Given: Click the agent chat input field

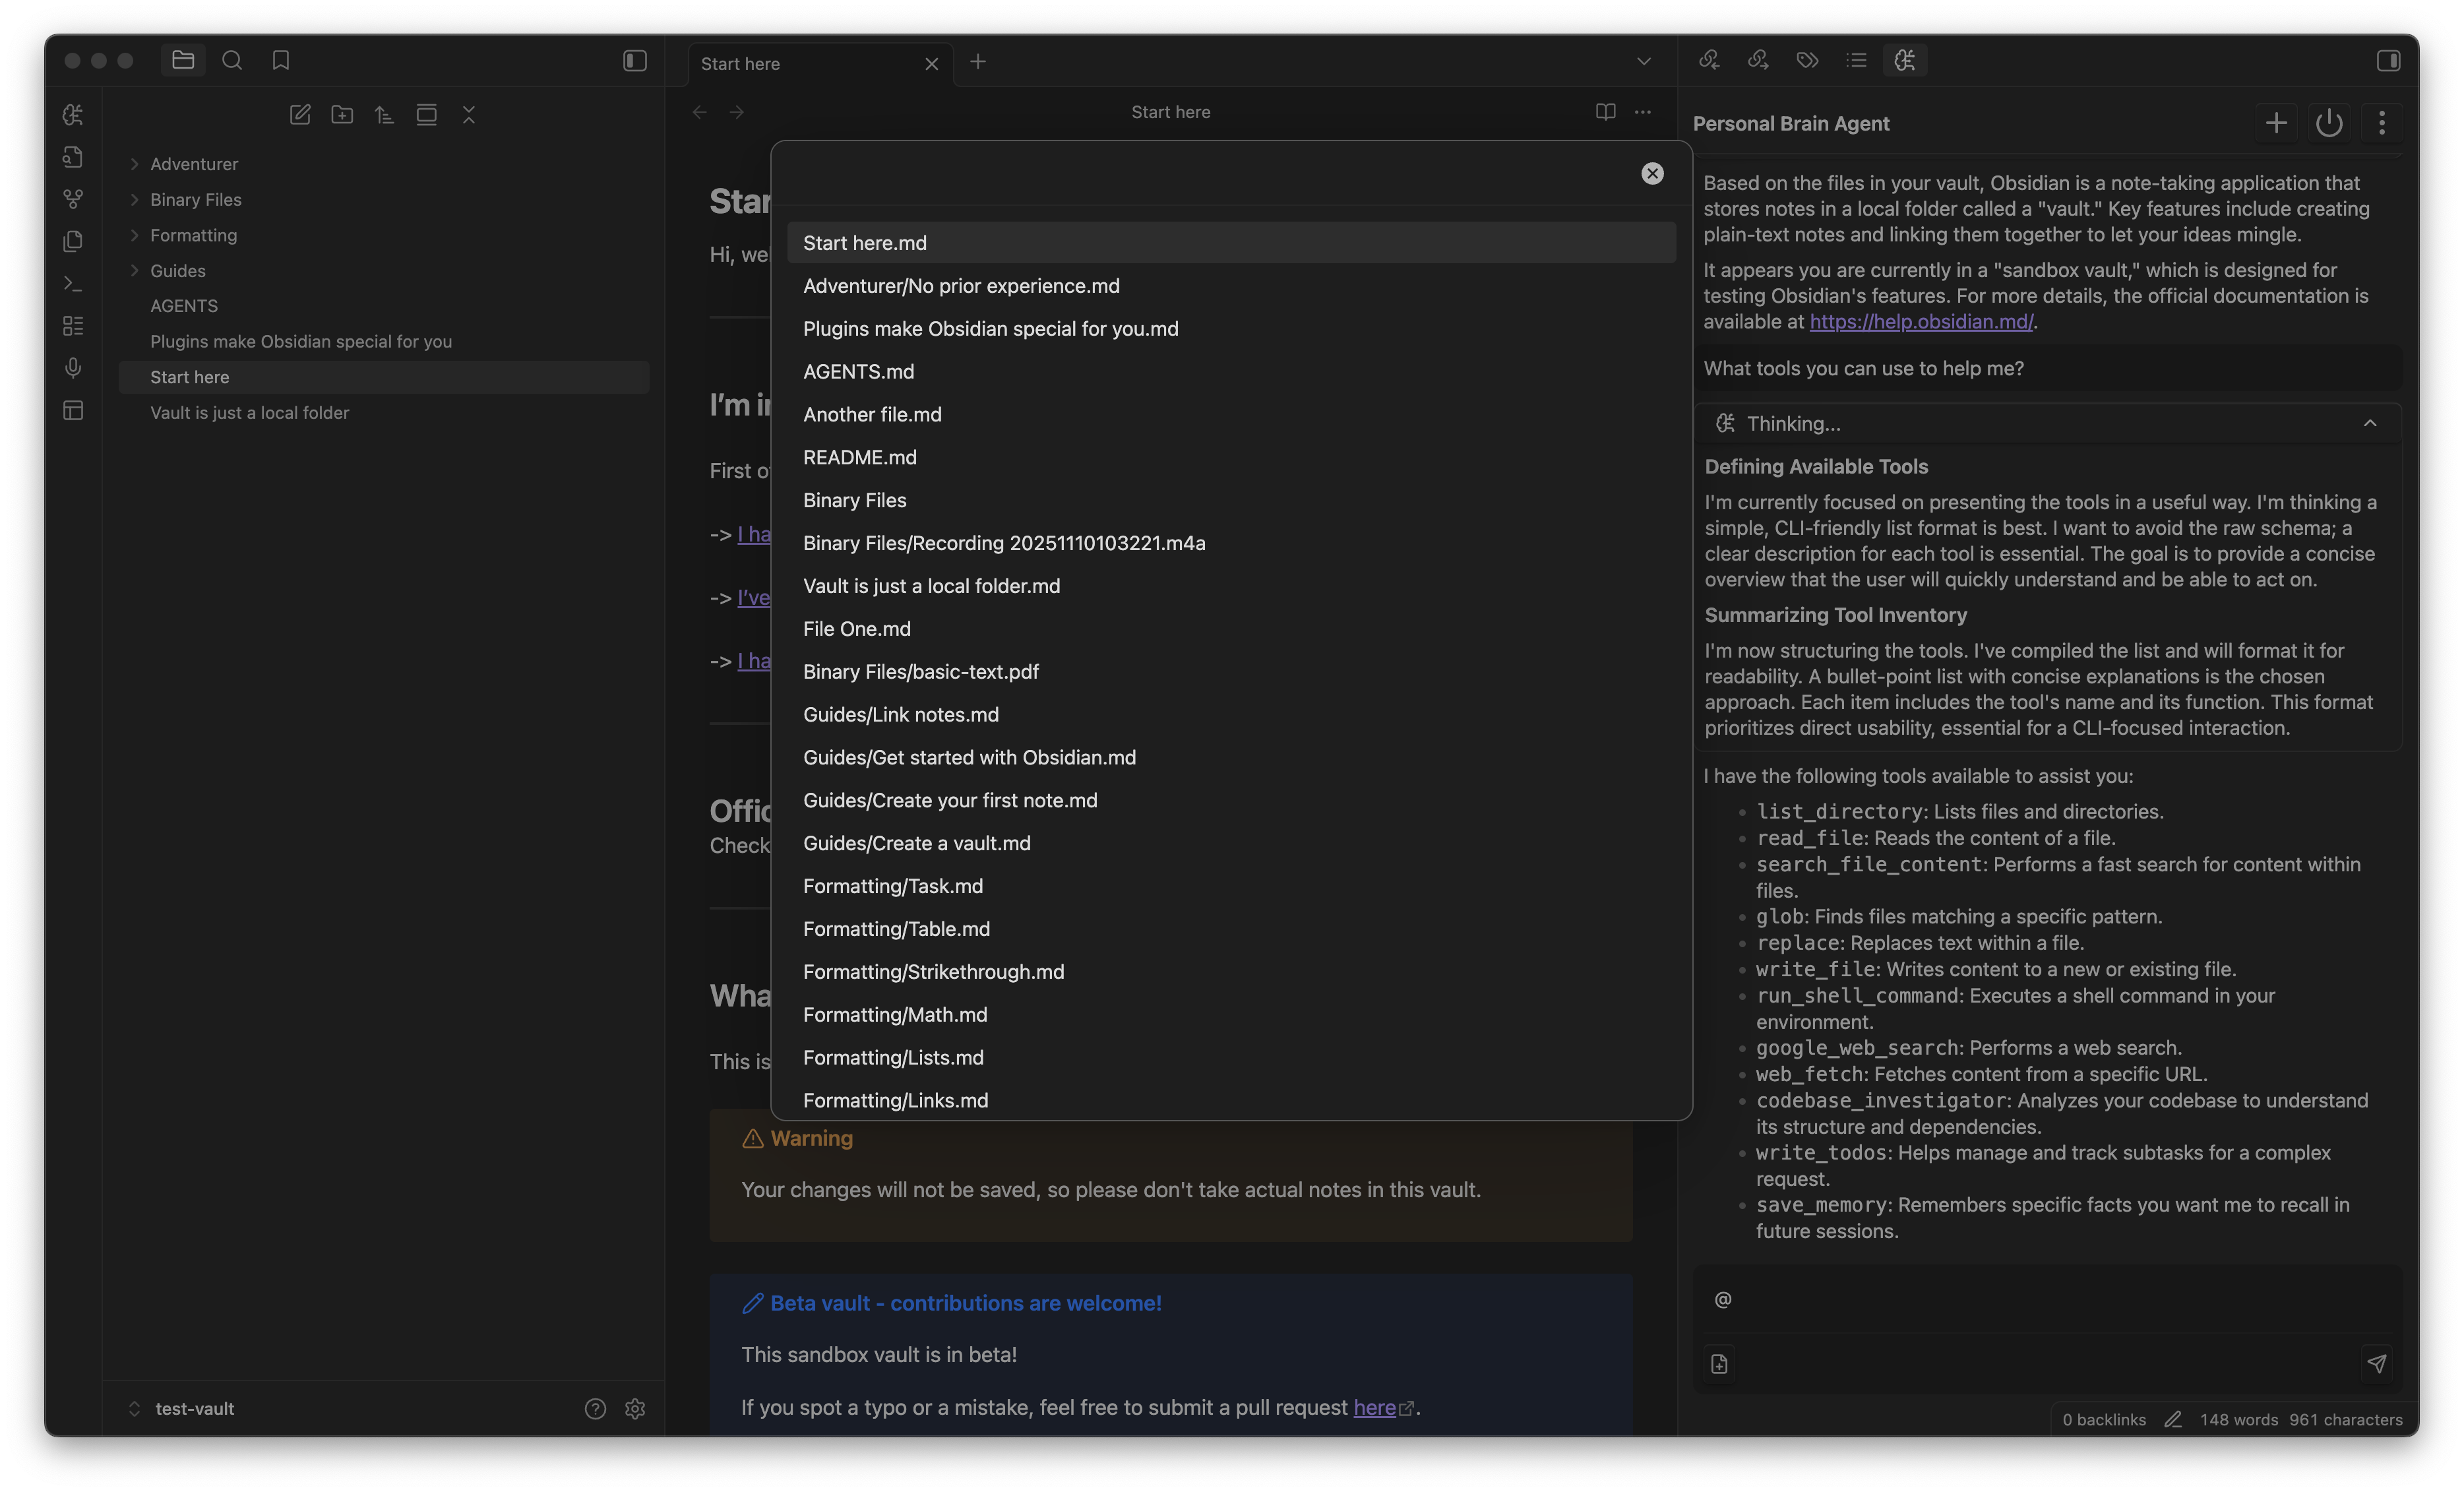Looking at the screenshot, I should tap(2040, 1300).
